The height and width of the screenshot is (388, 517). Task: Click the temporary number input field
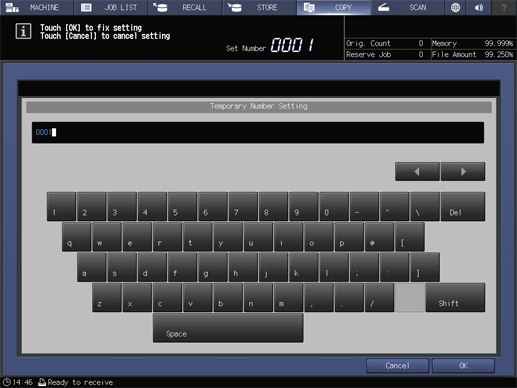click(258, 133)
